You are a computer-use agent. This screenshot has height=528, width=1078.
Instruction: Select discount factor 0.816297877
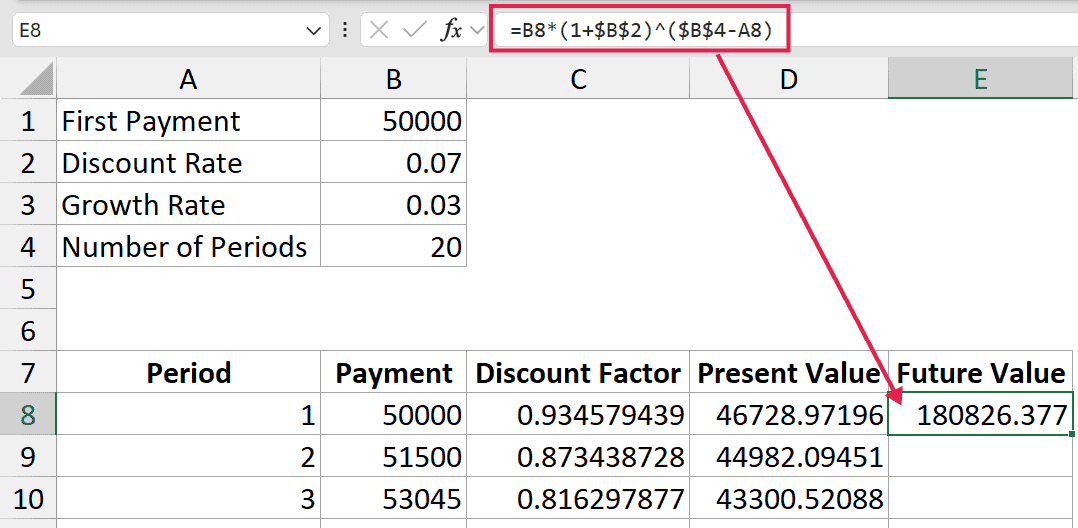(x=578, y=499)
